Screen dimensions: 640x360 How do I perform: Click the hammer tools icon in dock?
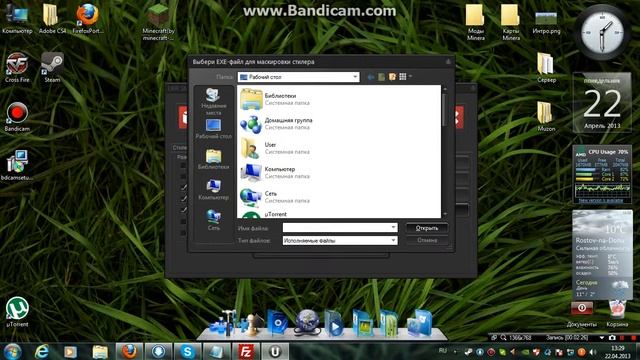(x=222, y=323)
